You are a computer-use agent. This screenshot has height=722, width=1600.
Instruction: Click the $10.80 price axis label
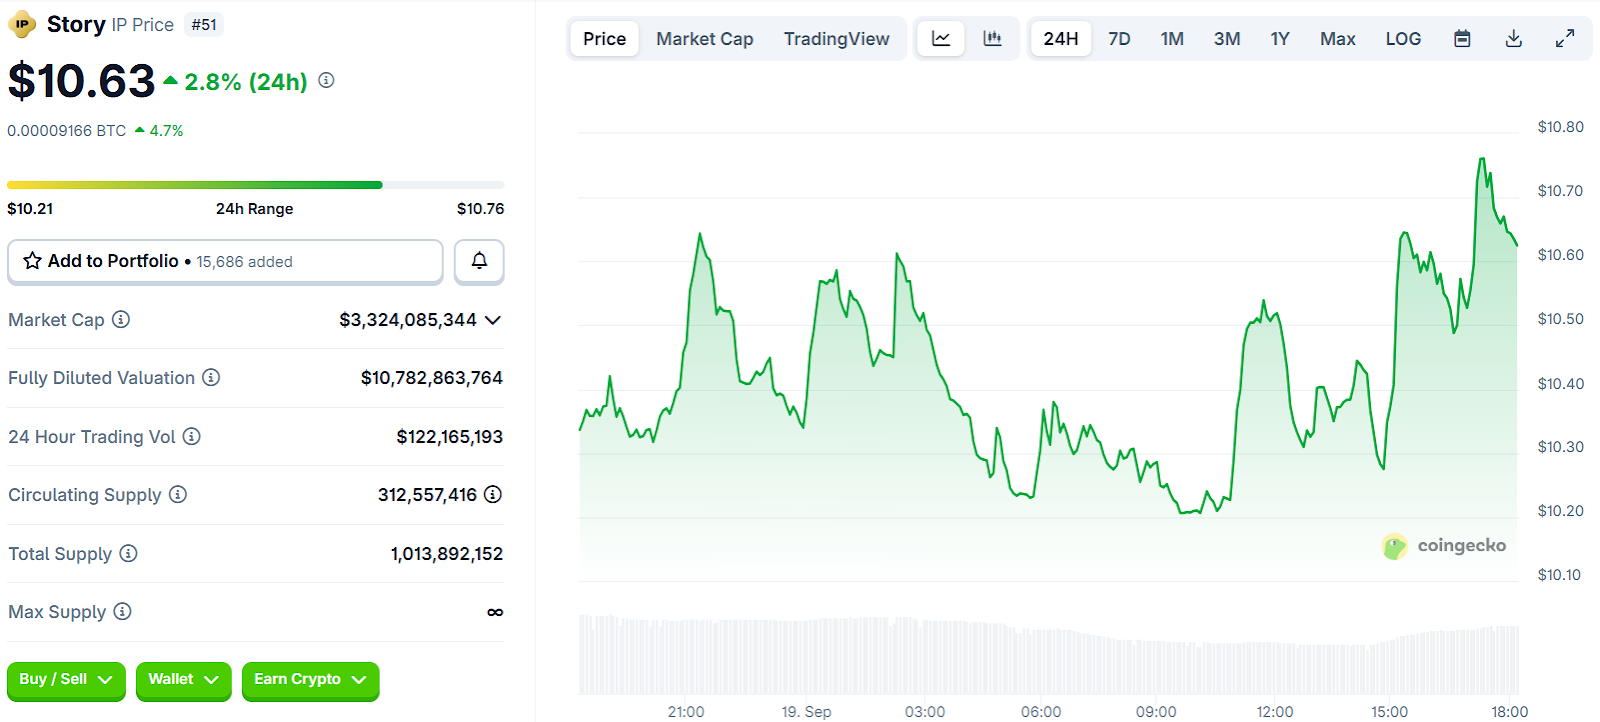pos(1561,127)
